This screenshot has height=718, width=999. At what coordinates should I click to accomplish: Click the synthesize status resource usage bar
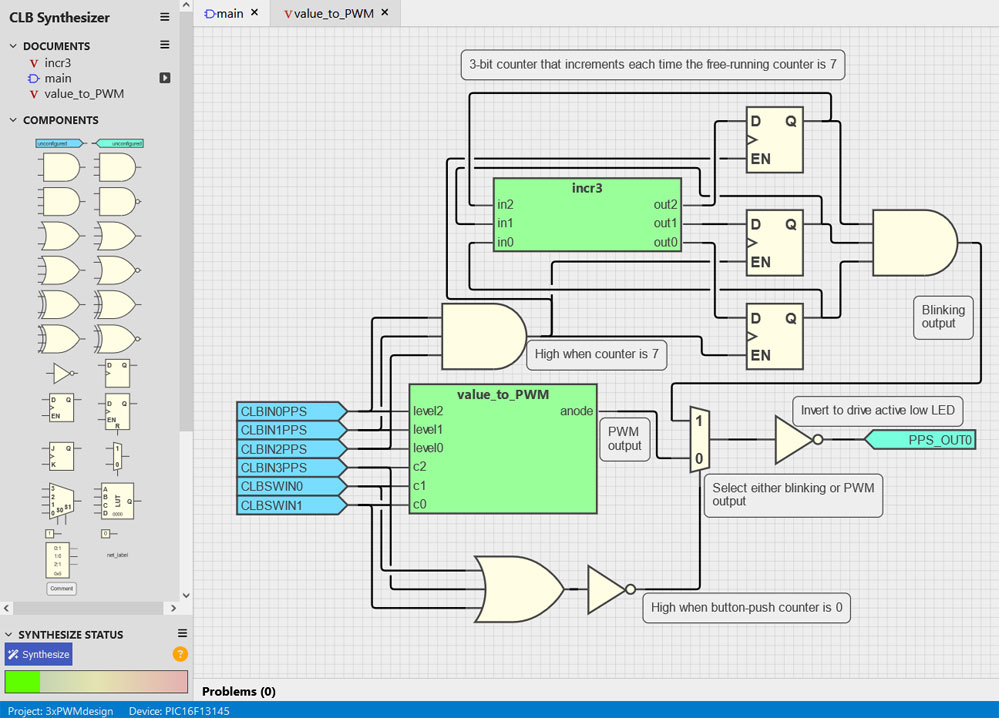point(96,681)
